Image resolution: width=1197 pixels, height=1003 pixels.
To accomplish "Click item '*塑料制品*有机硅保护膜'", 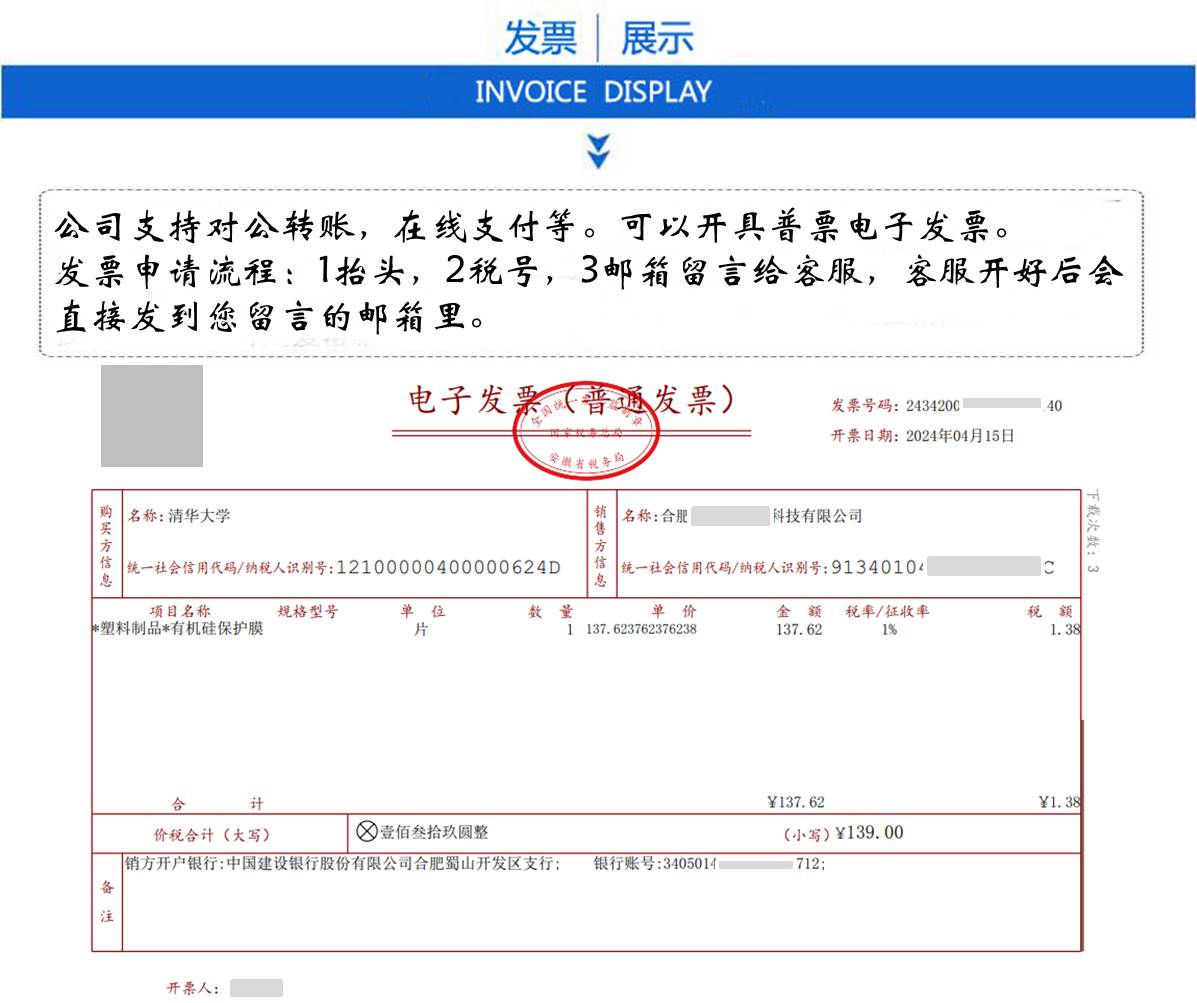I will (x=178, y=628).
